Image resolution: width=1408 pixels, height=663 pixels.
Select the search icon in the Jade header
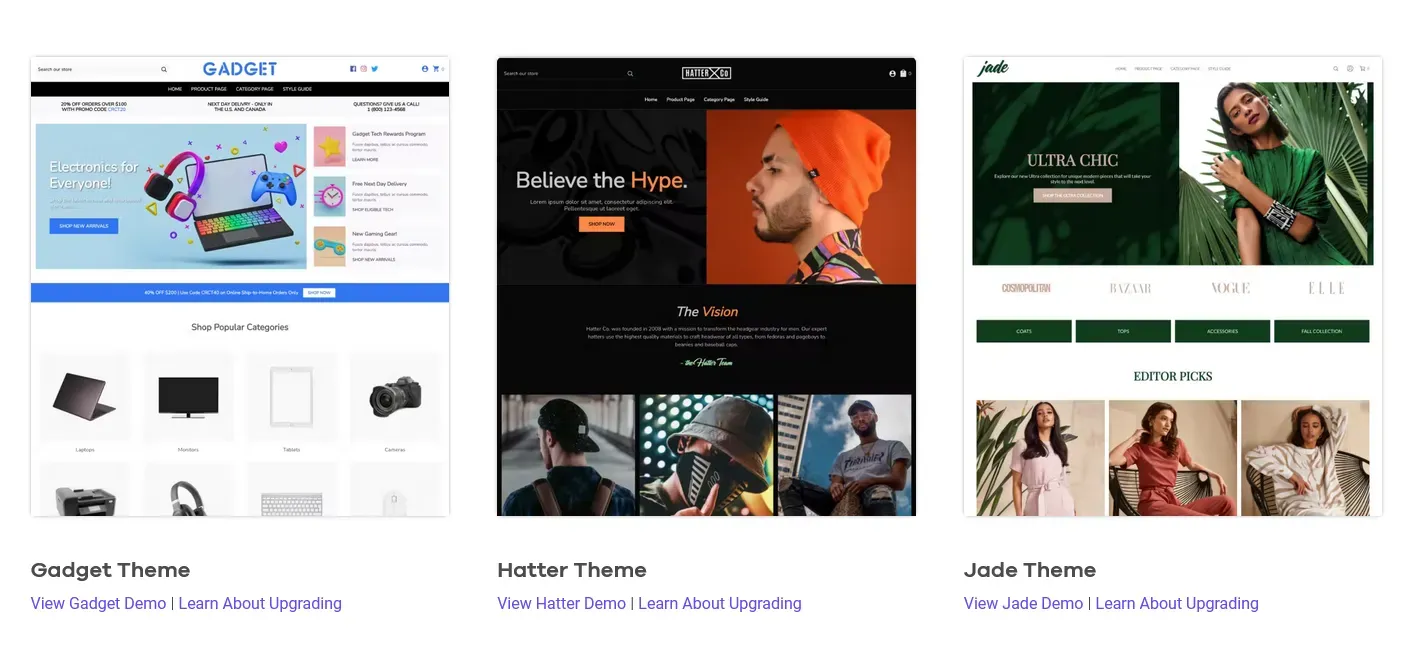click(1336, 68)
